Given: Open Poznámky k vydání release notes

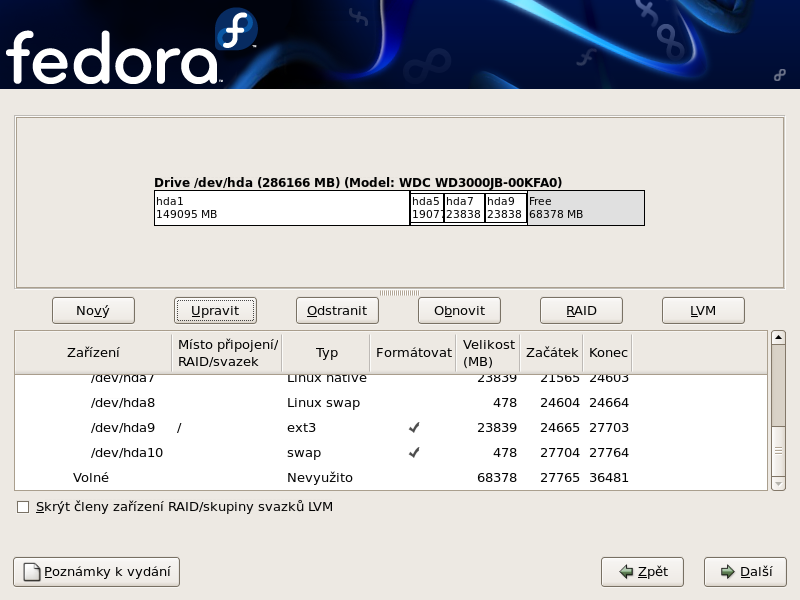Looking at the screenshot, I should (96, 572).
